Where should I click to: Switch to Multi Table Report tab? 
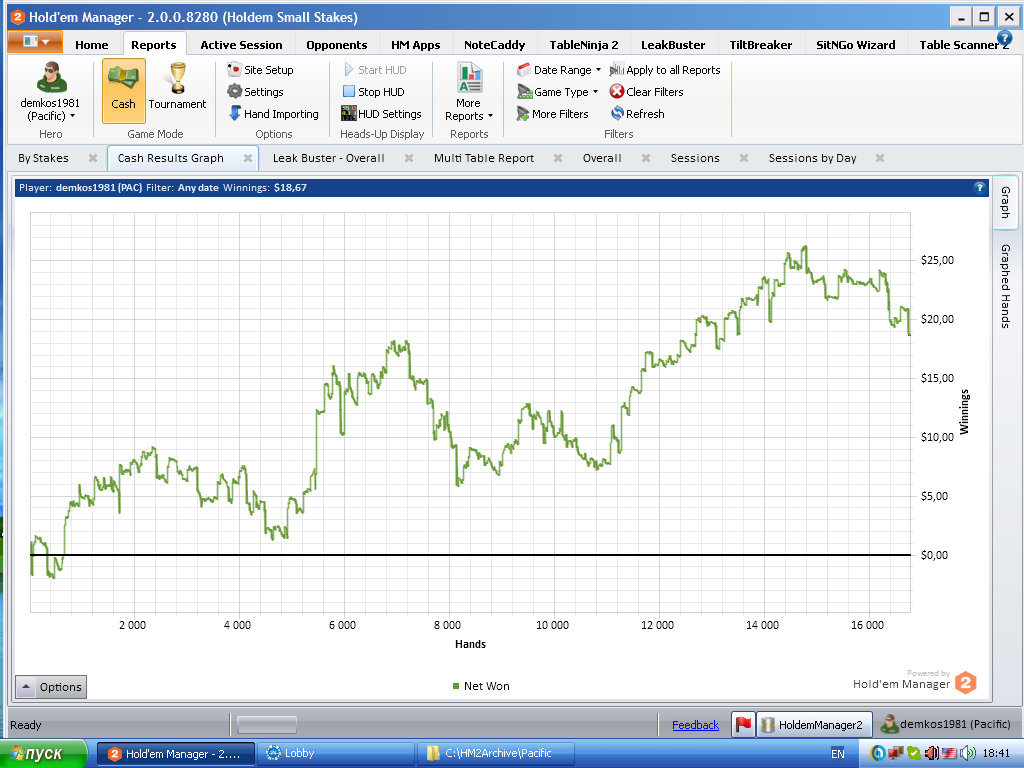coord(483,158)
